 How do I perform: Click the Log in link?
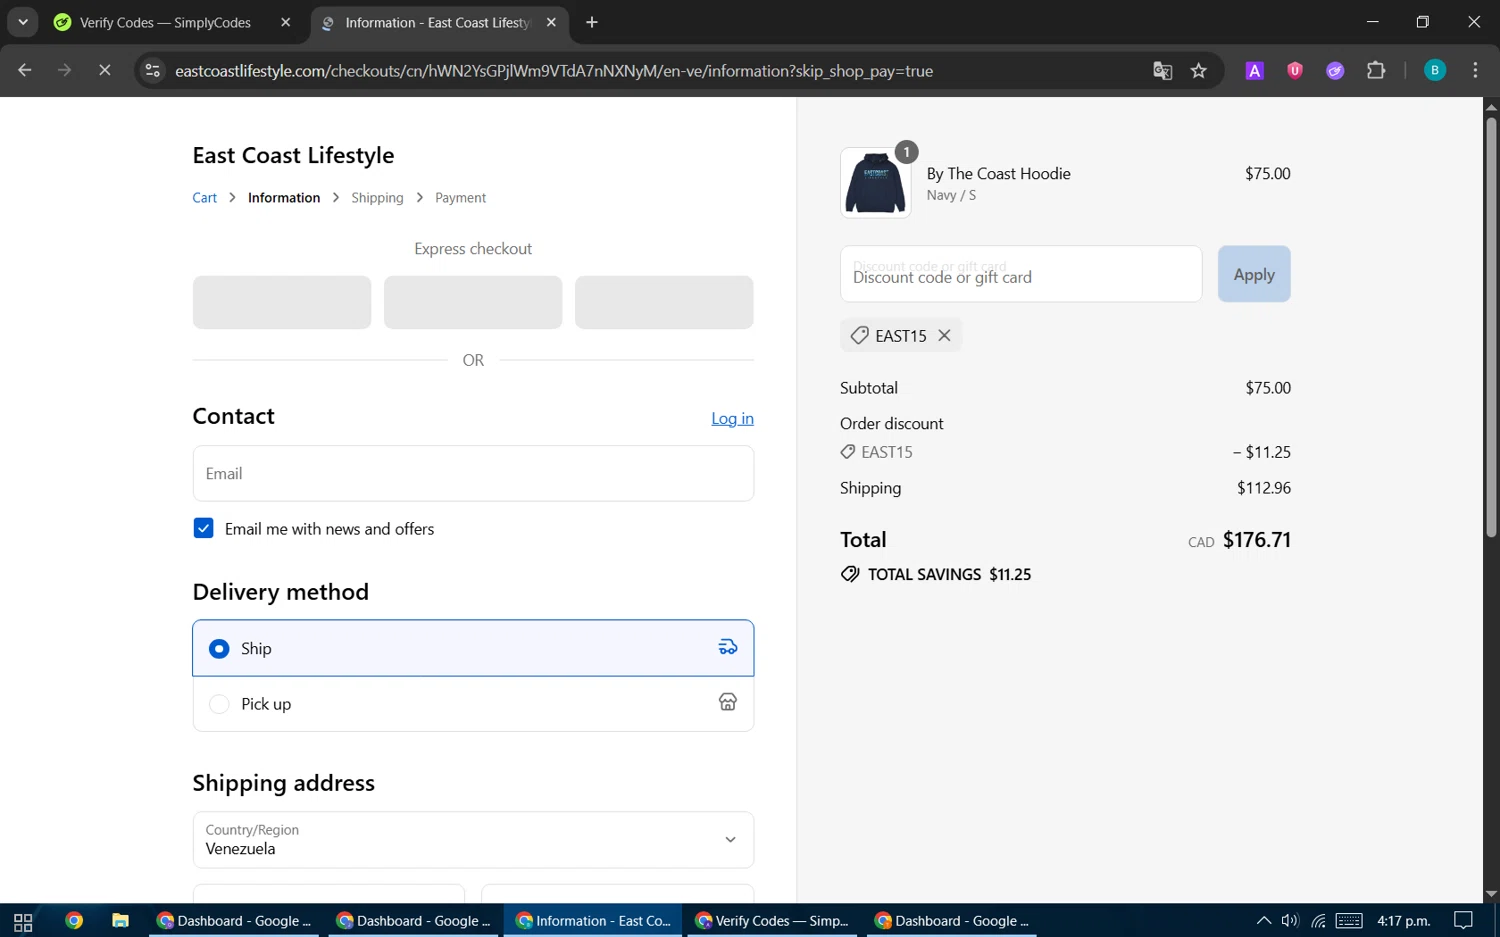[732, 418]
